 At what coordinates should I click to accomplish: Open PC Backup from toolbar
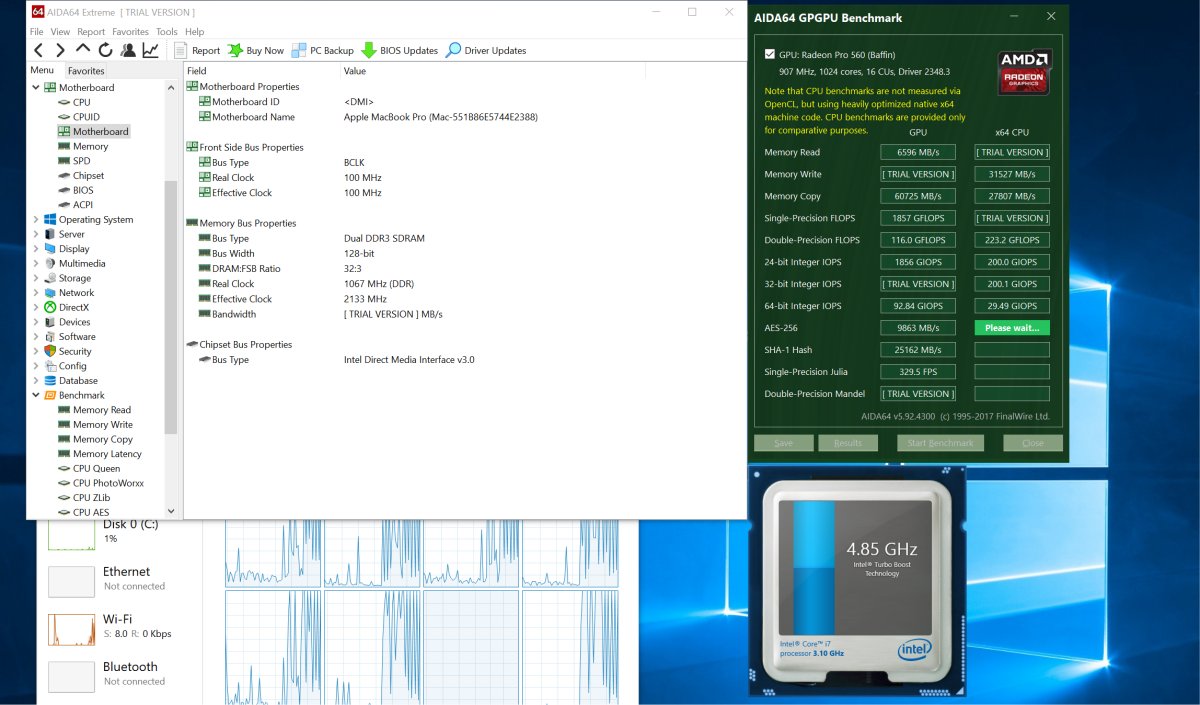point(323,50)
